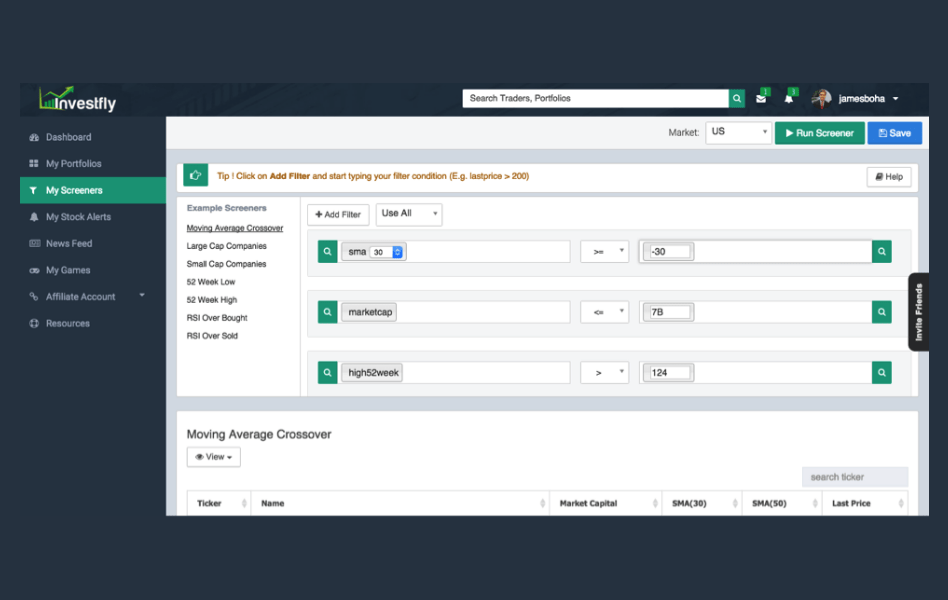Open RSI Over Bought example screener
The height and width of the screenshot is (600, 948).
(x=216, y=318)
